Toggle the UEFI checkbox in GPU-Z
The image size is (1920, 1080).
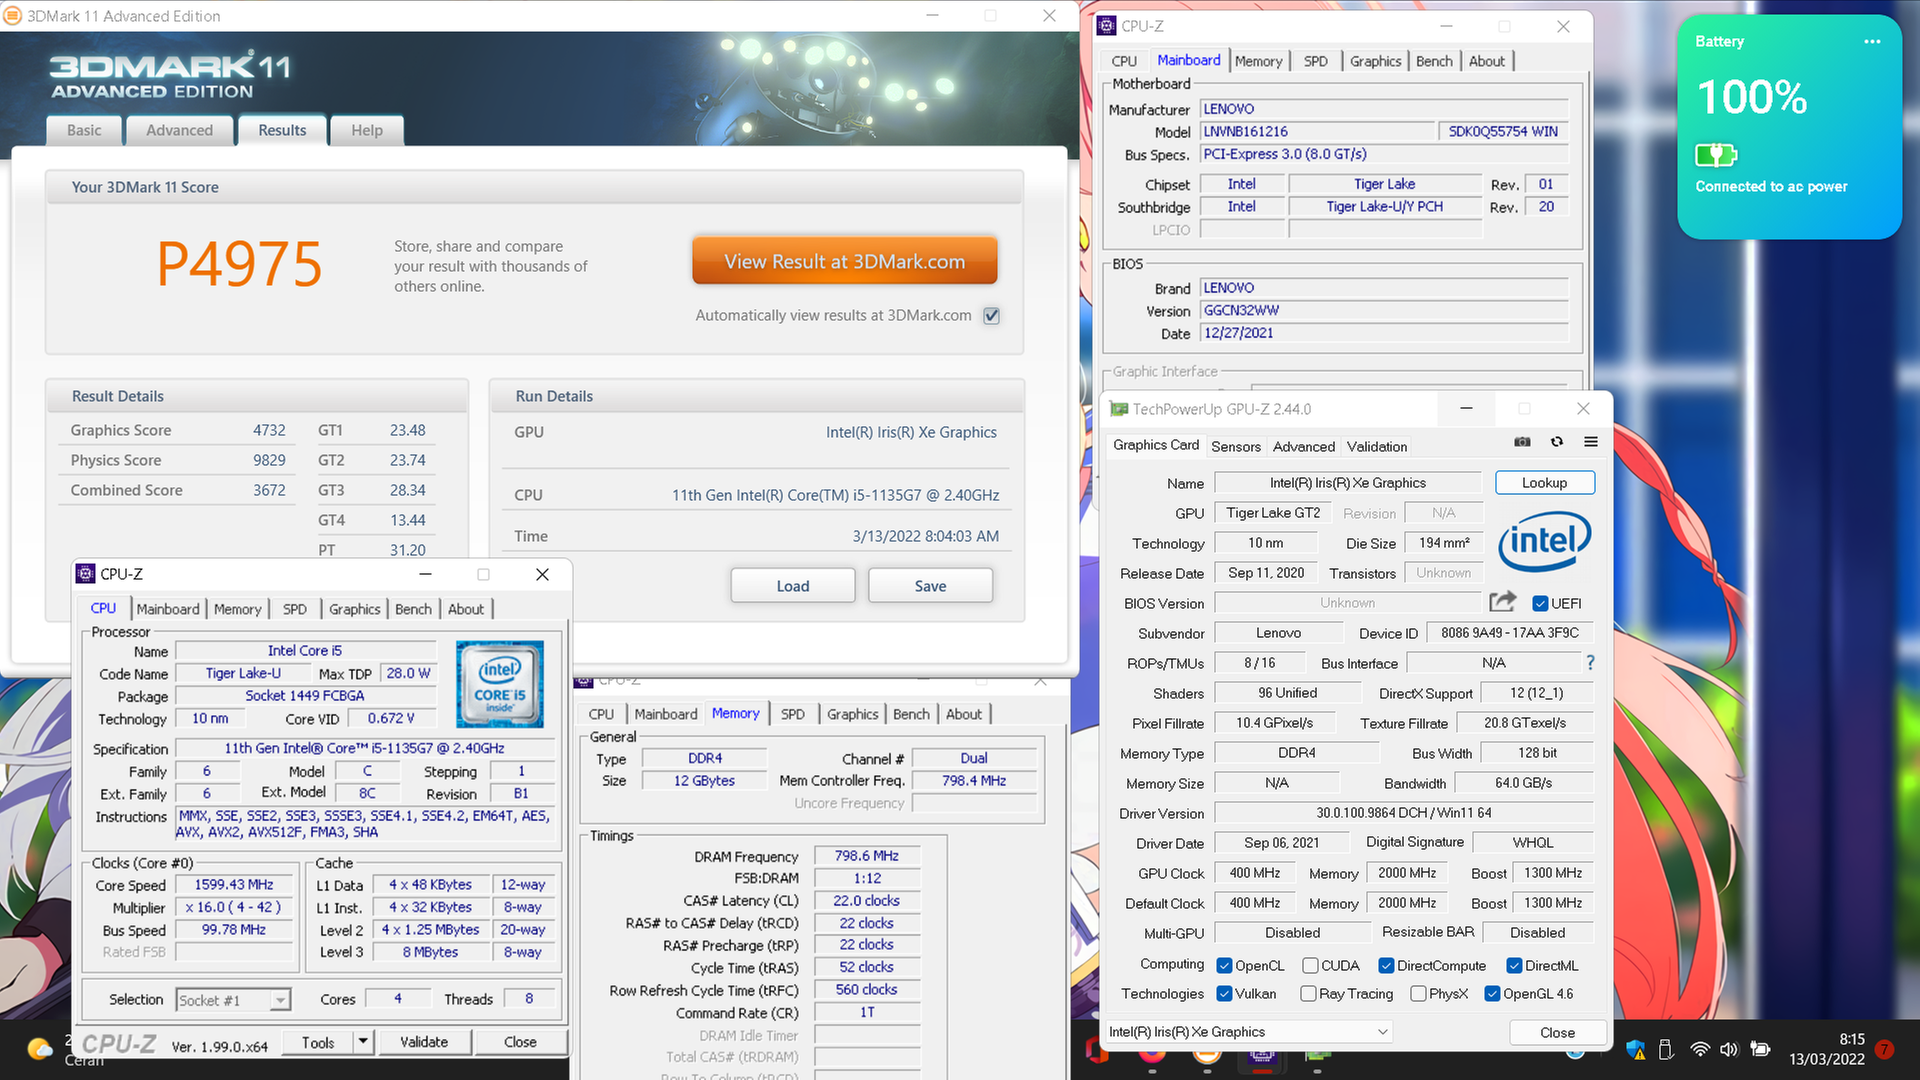tap(1540, 603)
